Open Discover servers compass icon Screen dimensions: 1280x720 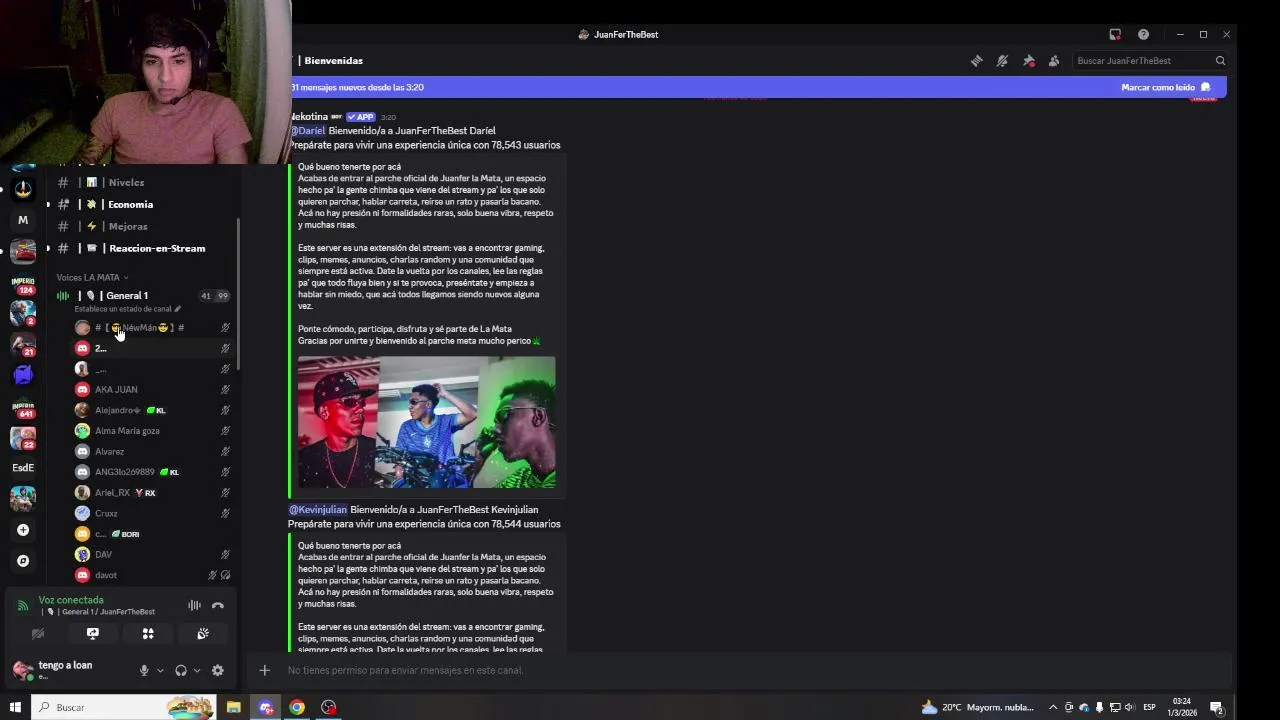[23, 561]
